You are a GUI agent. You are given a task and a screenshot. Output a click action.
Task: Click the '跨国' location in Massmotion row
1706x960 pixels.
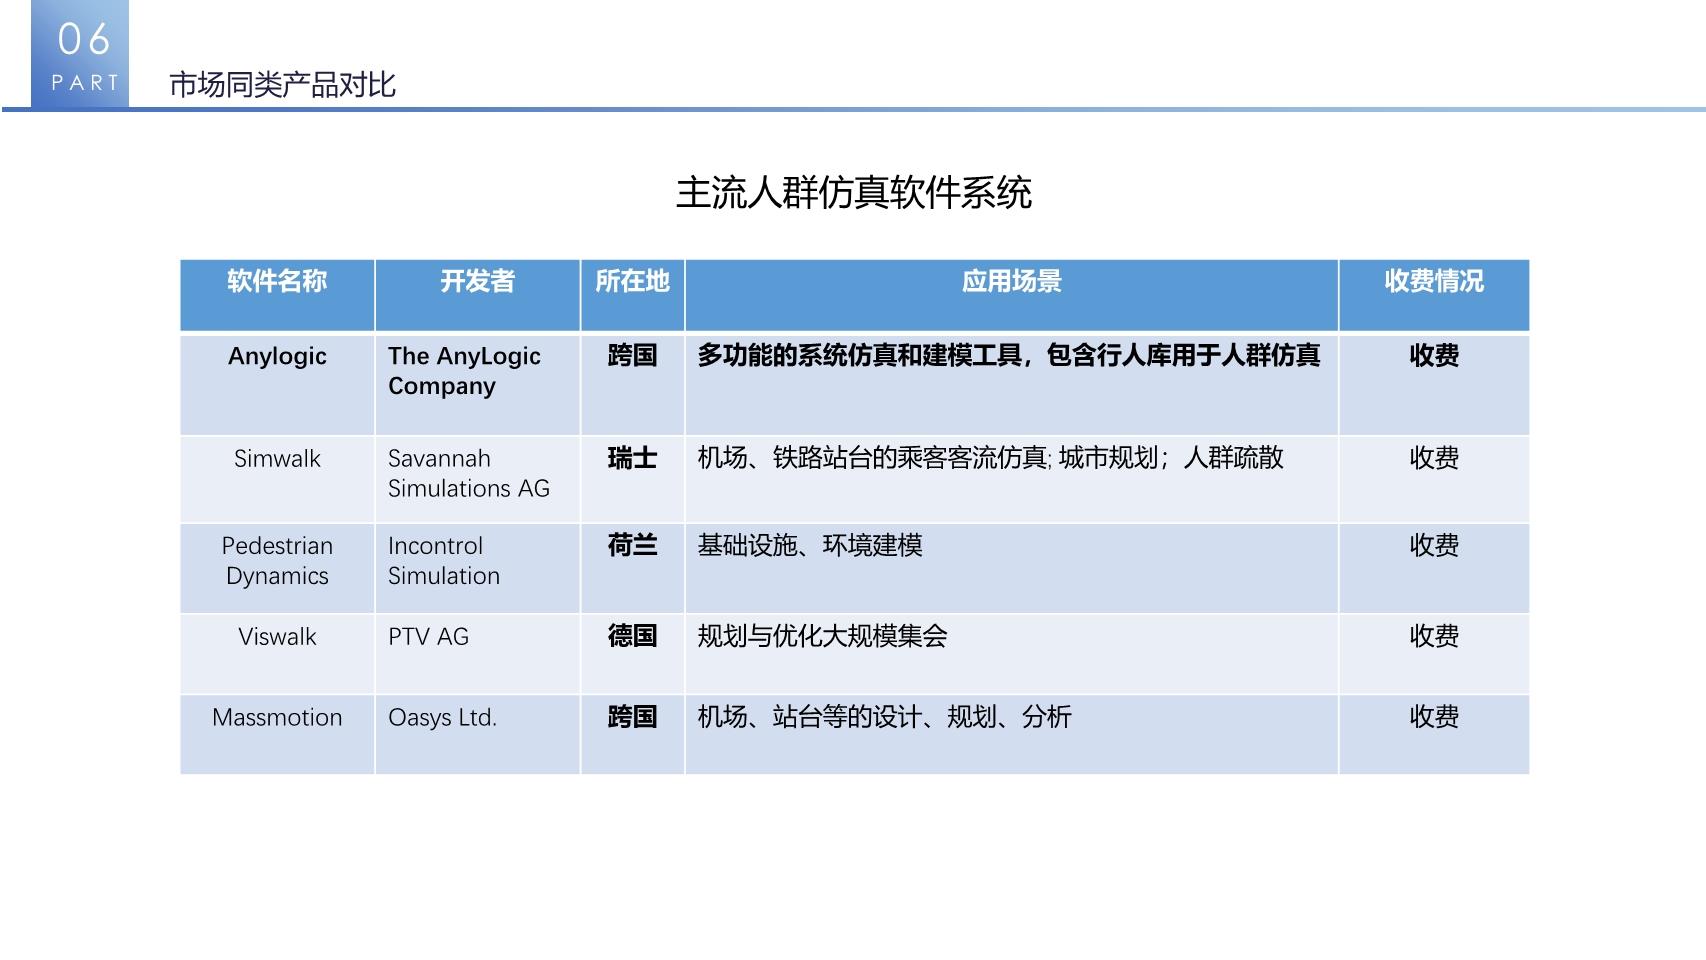[632, 734]
